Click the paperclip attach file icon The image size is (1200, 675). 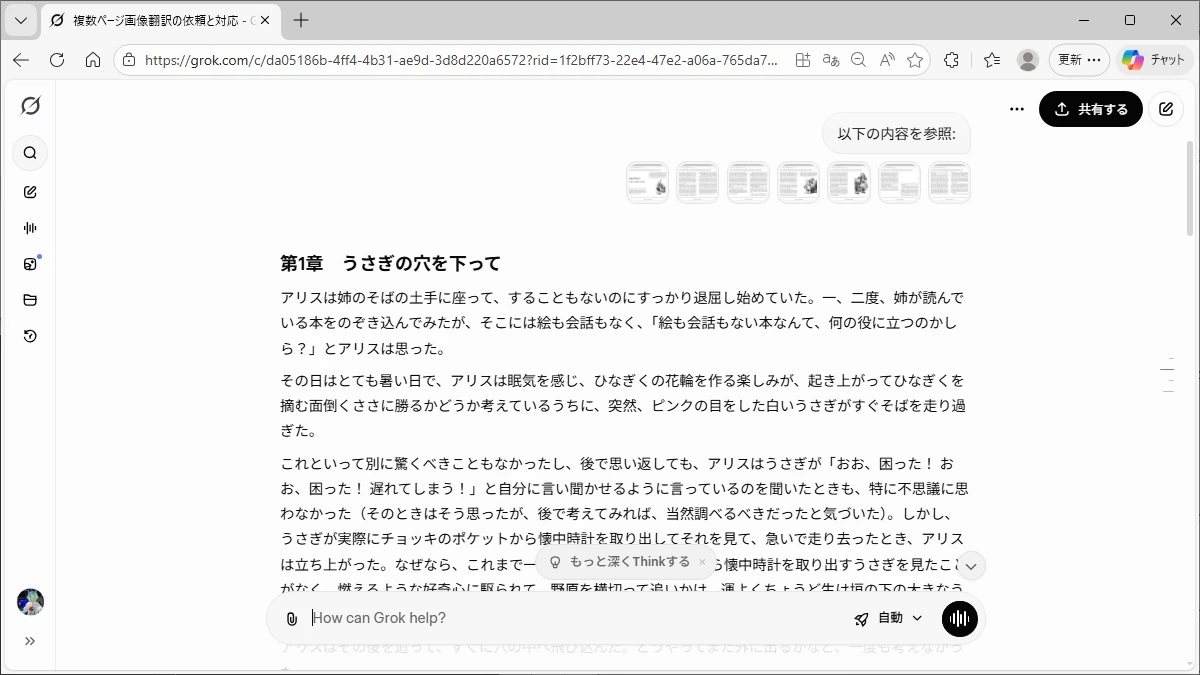[291, 619]
